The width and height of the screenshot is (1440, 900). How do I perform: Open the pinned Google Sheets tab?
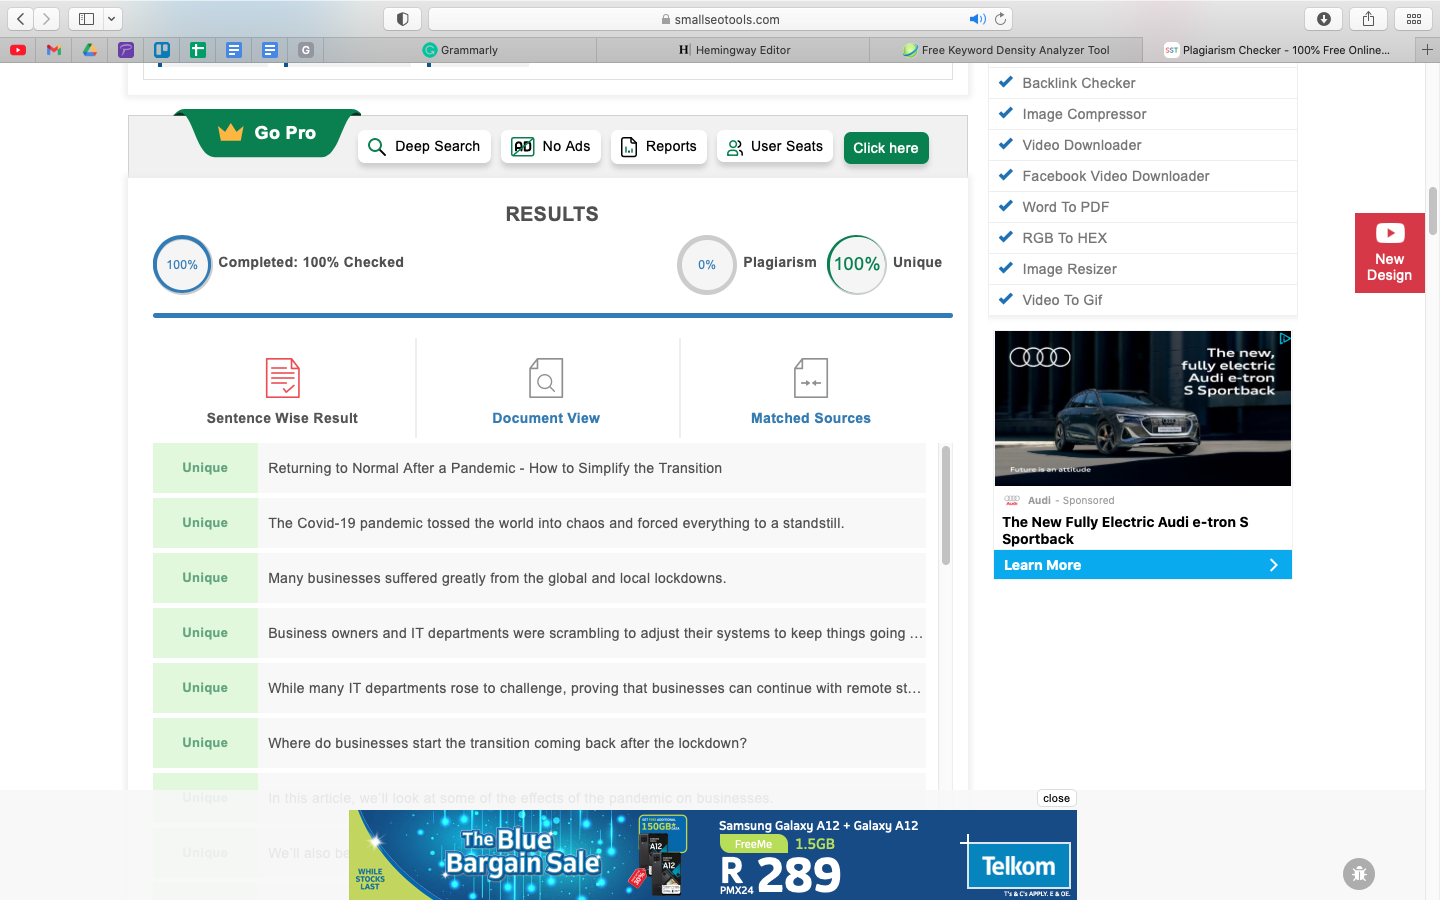click(198, 49)
